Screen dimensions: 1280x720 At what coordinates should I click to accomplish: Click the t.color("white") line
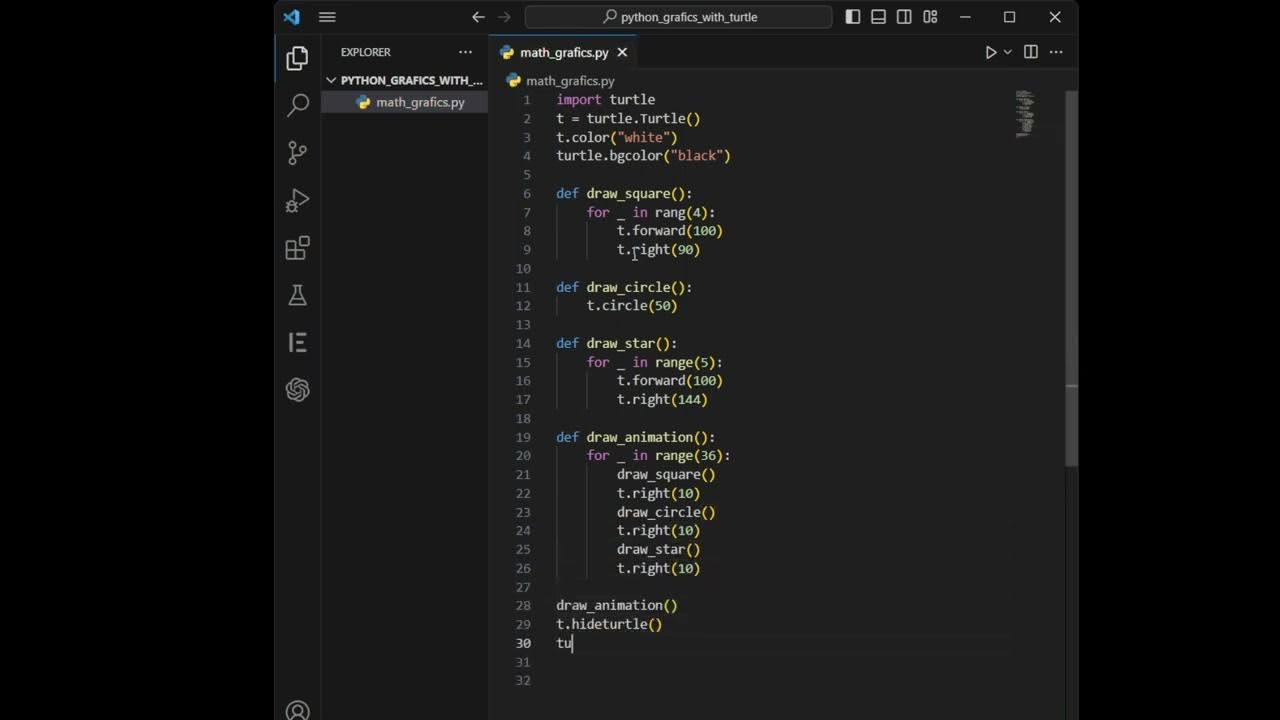[617, 137]
